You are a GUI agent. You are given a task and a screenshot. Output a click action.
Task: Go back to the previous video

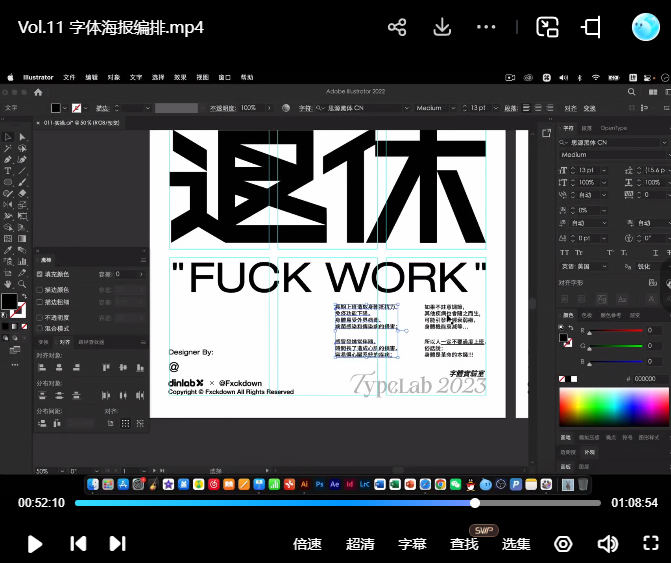78,544
